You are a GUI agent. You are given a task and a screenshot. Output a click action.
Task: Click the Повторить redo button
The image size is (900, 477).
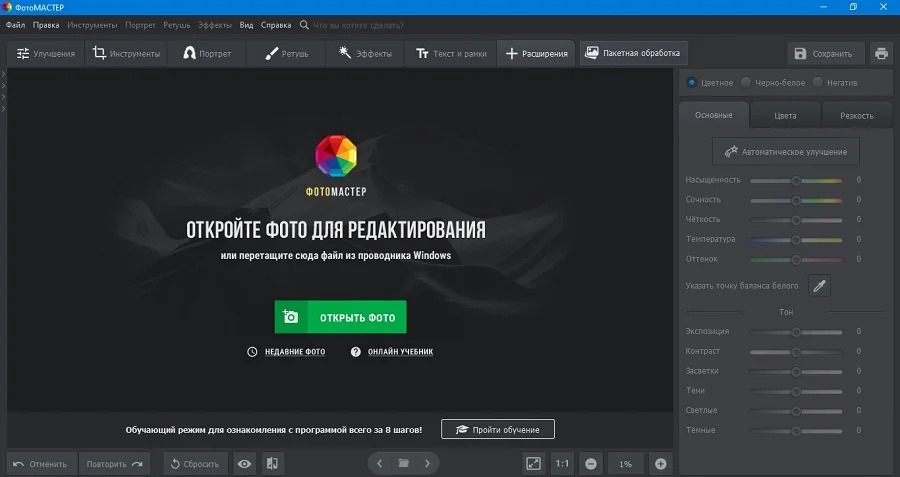coord(114,464)
